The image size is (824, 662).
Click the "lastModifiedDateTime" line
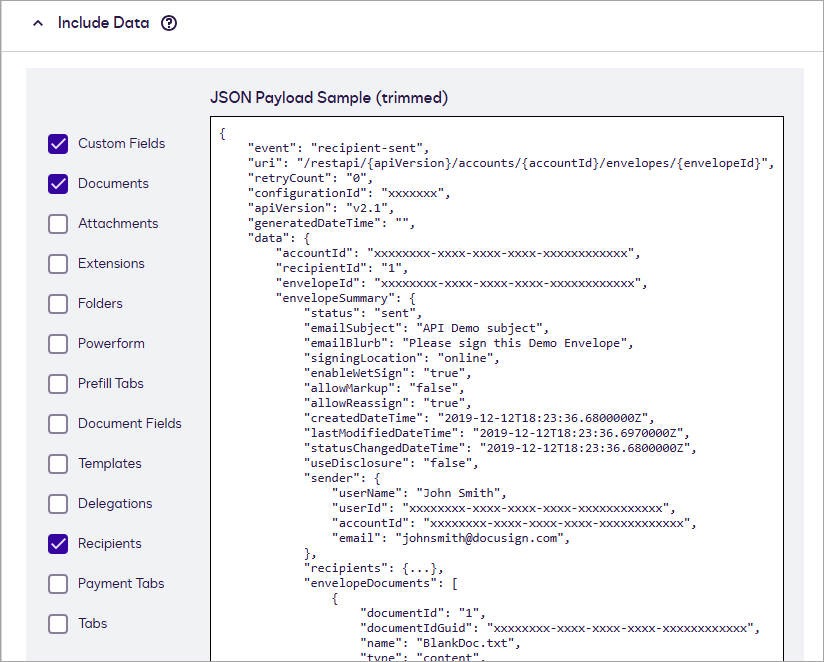497,433
